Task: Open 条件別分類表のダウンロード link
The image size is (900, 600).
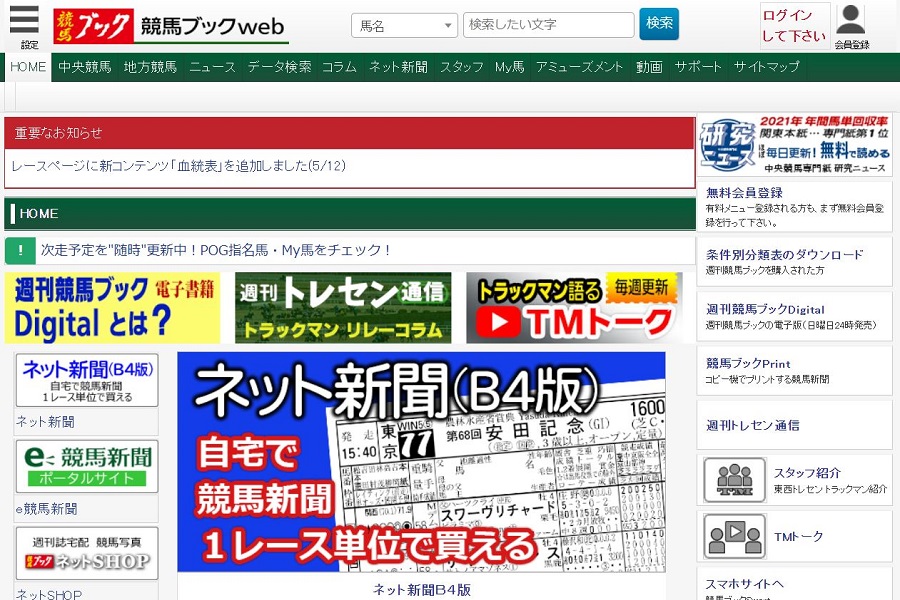Action: pyautogui.click(x=784, y=255)
